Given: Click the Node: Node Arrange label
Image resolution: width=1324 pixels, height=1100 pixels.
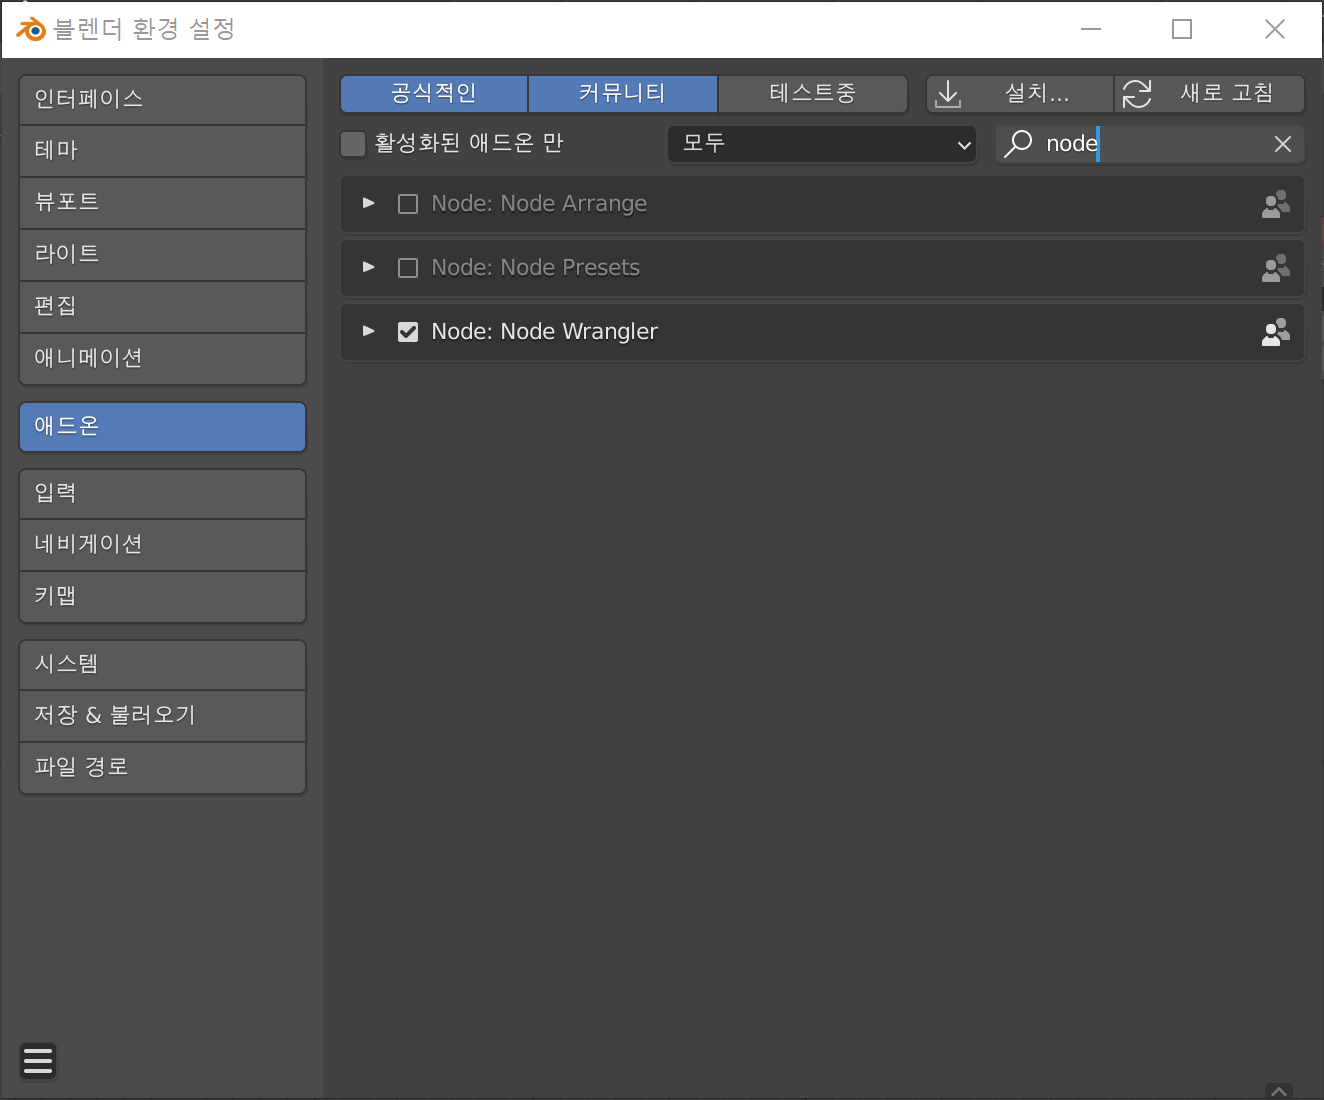Looking at the screenshot, I should pyautogui.click(x=539, y=204).
